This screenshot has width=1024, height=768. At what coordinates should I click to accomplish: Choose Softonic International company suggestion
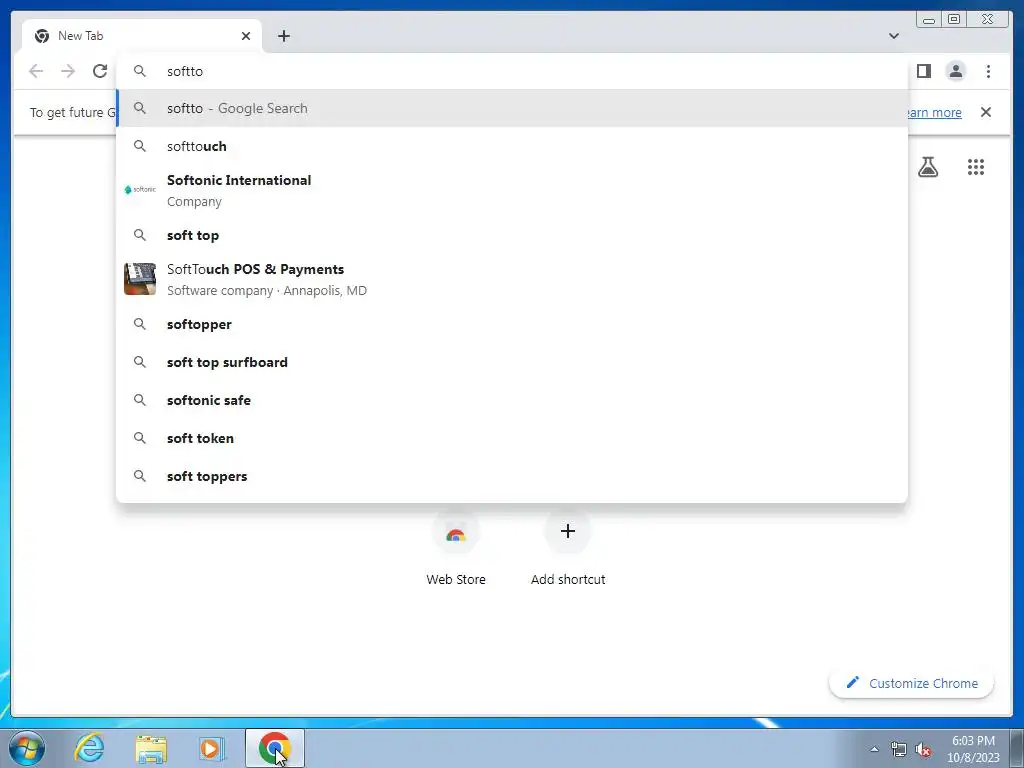(512, 191)
